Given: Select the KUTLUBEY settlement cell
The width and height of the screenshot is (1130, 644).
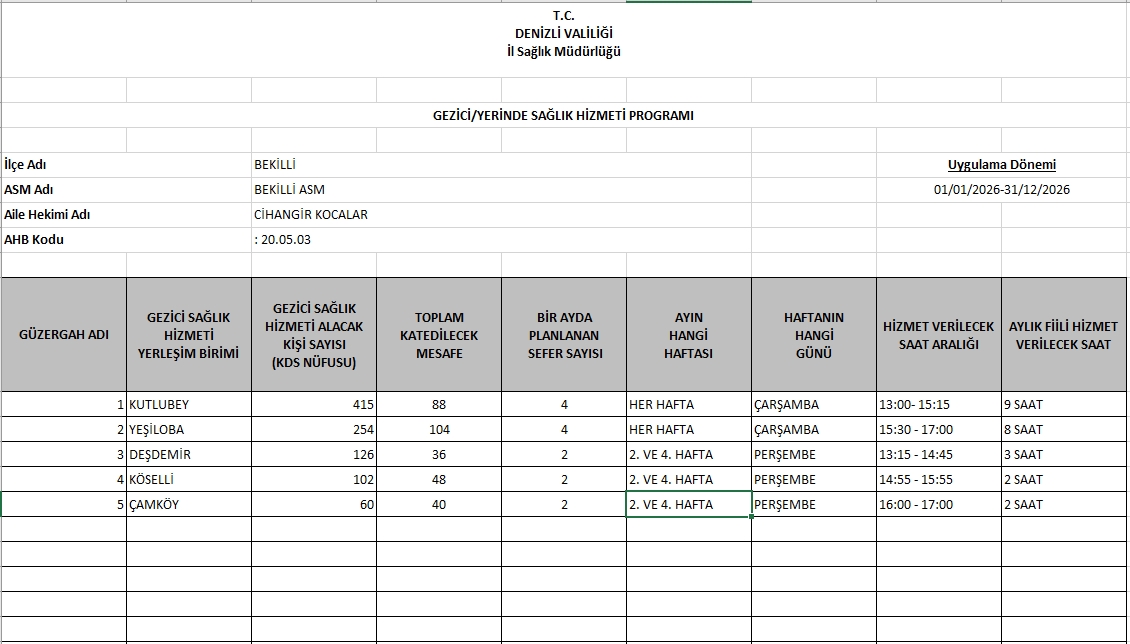Looking at the screenshot, I should click(x=188, y=405).
